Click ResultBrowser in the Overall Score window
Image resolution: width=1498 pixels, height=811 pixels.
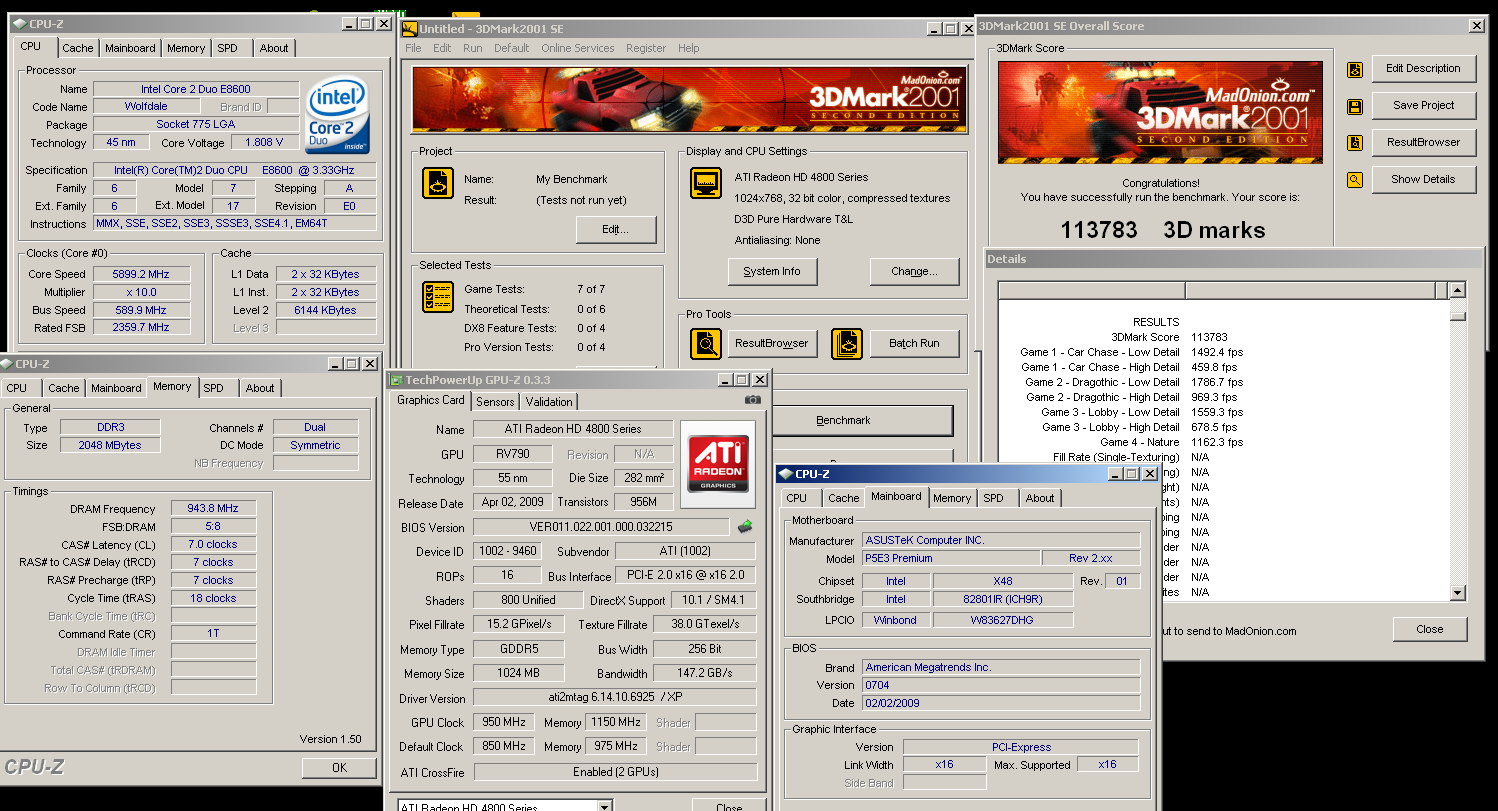tap(1423, 143)
